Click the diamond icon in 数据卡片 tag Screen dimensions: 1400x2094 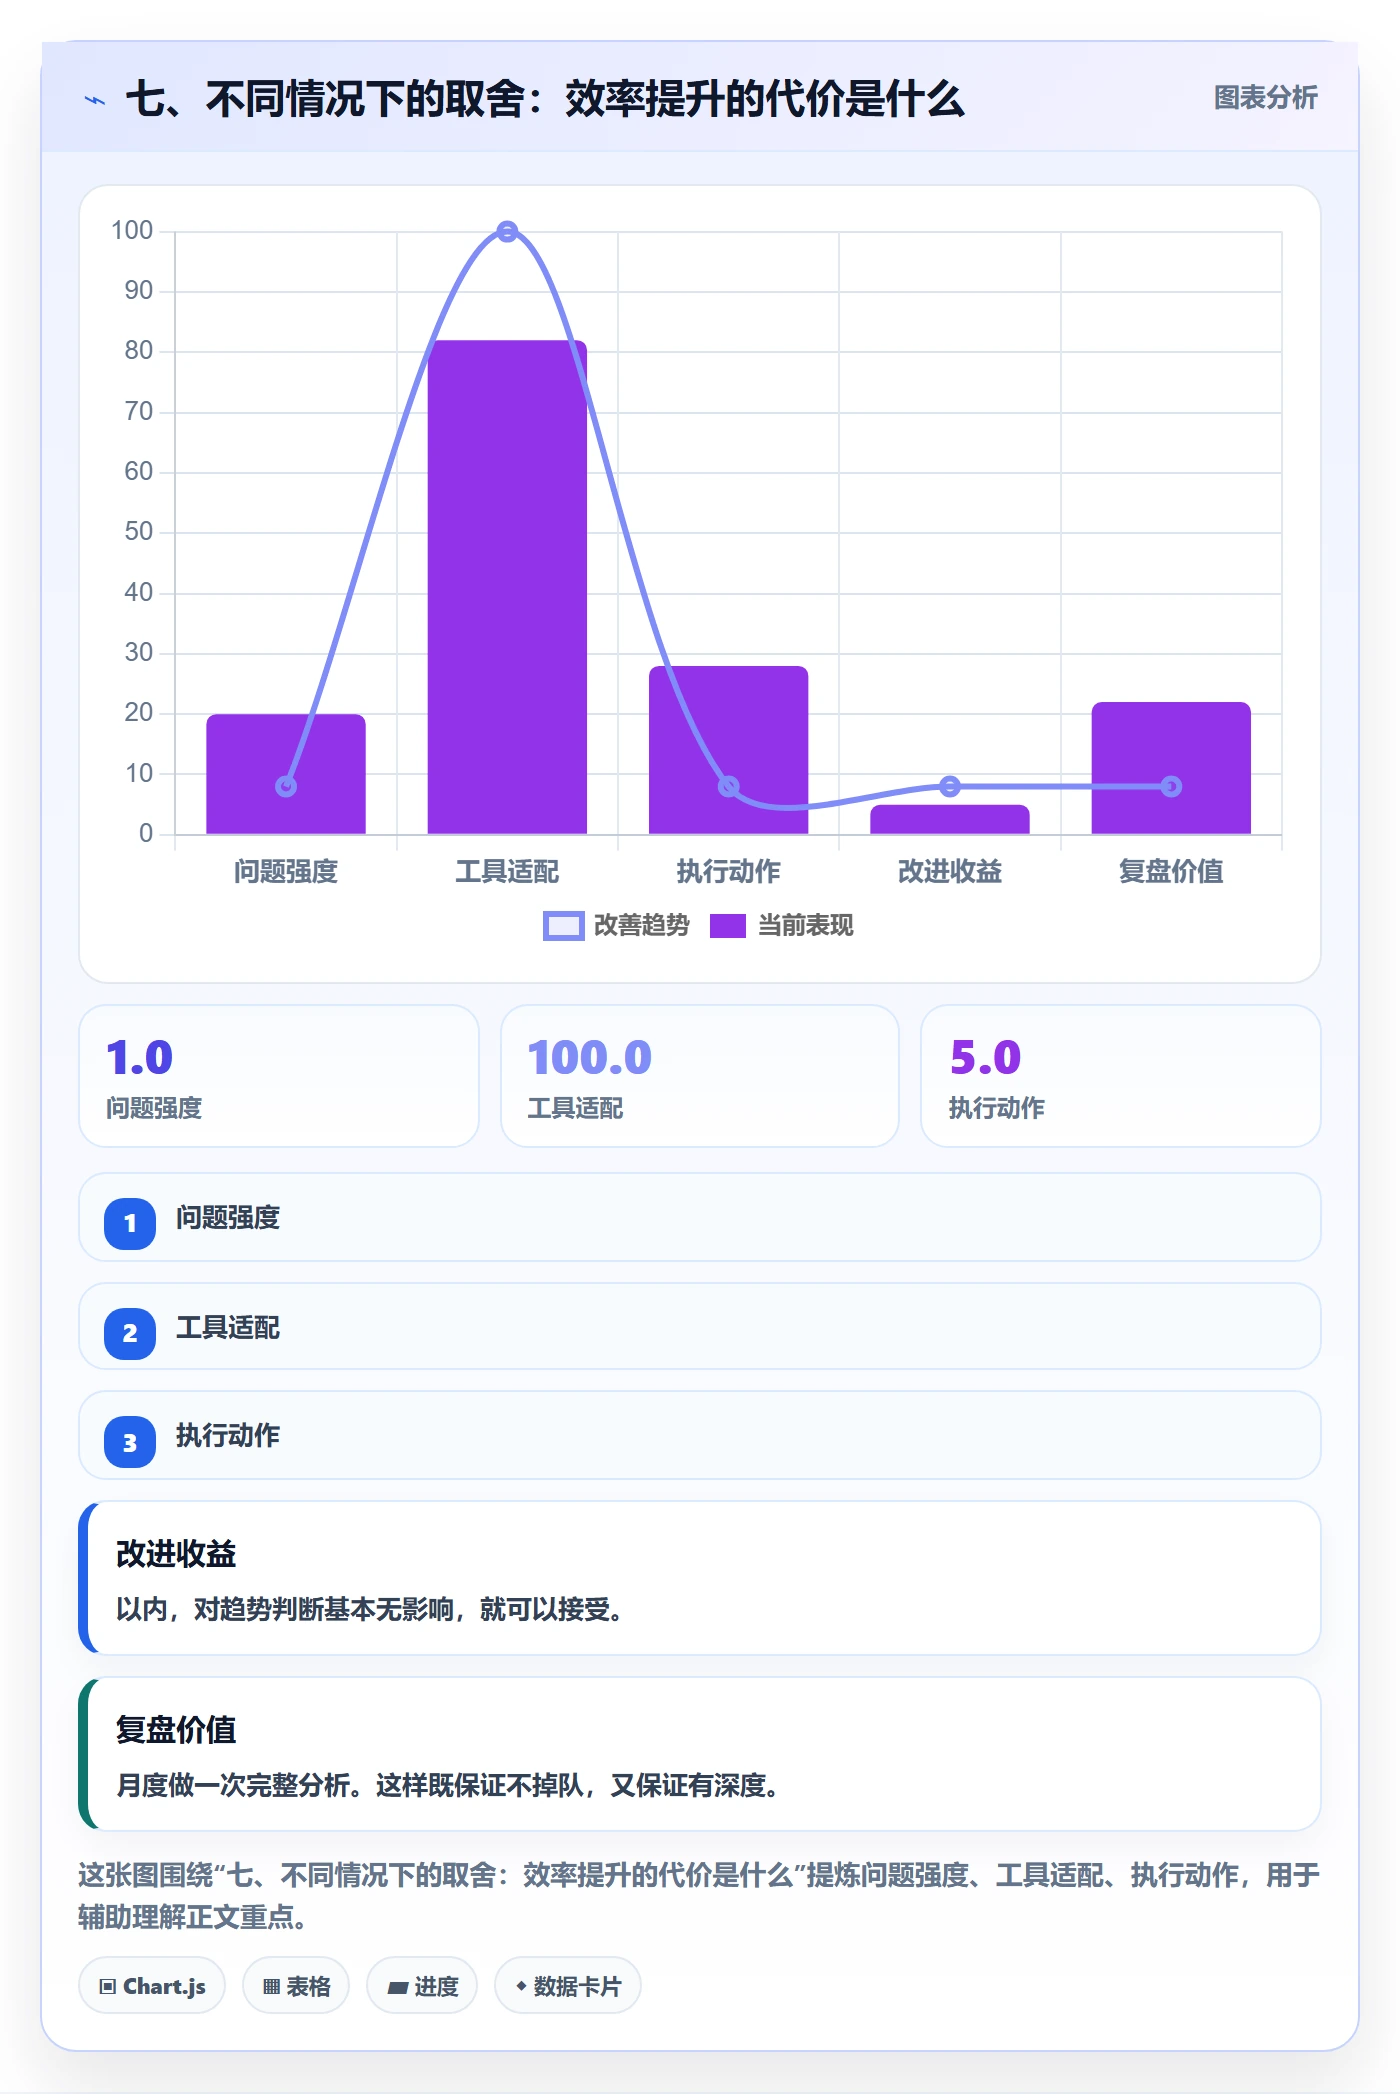coord(521,1986)
